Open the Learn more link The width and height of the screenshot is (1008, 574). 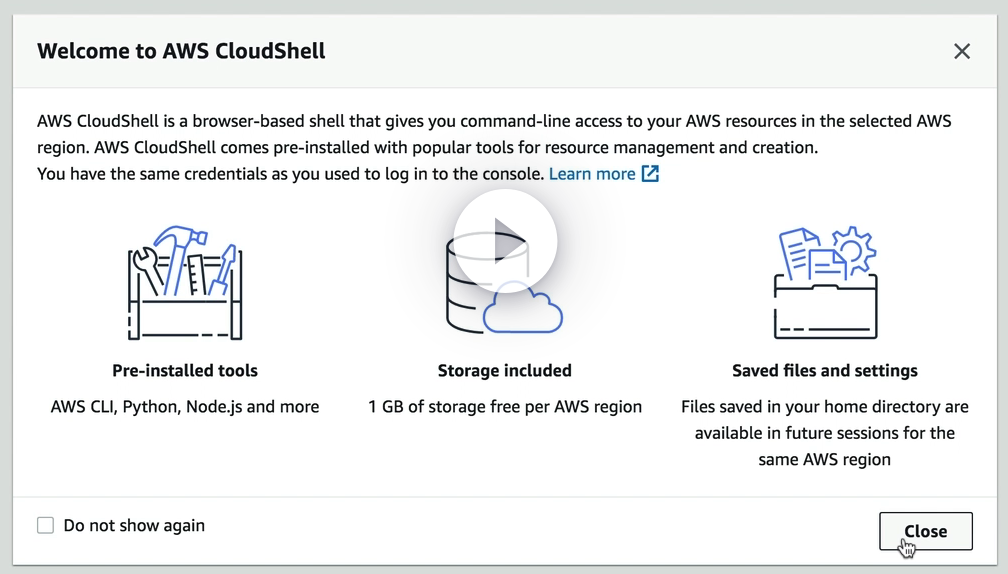[x=592, y=174]
